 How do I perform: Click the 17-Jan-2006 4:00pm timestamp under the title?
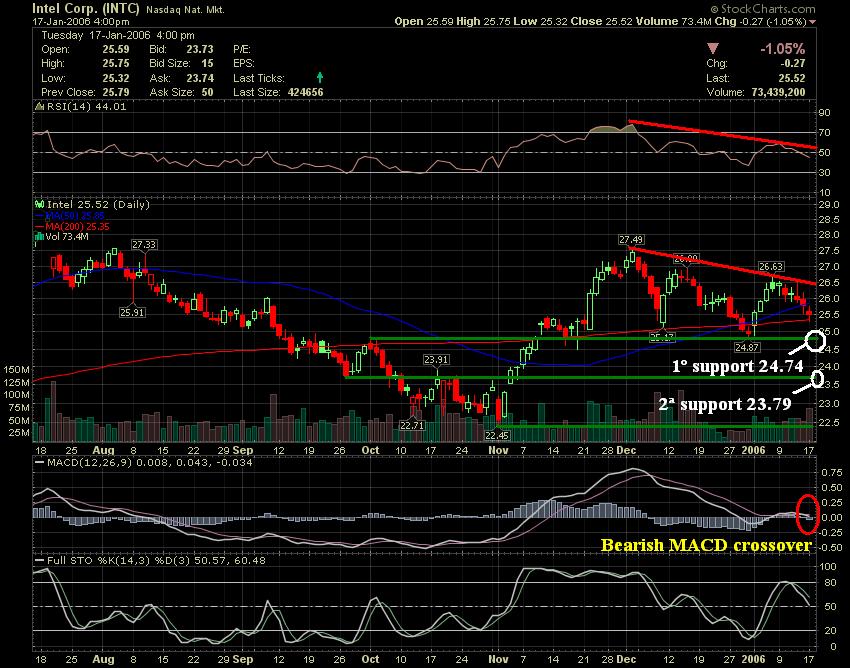(81, 22)
